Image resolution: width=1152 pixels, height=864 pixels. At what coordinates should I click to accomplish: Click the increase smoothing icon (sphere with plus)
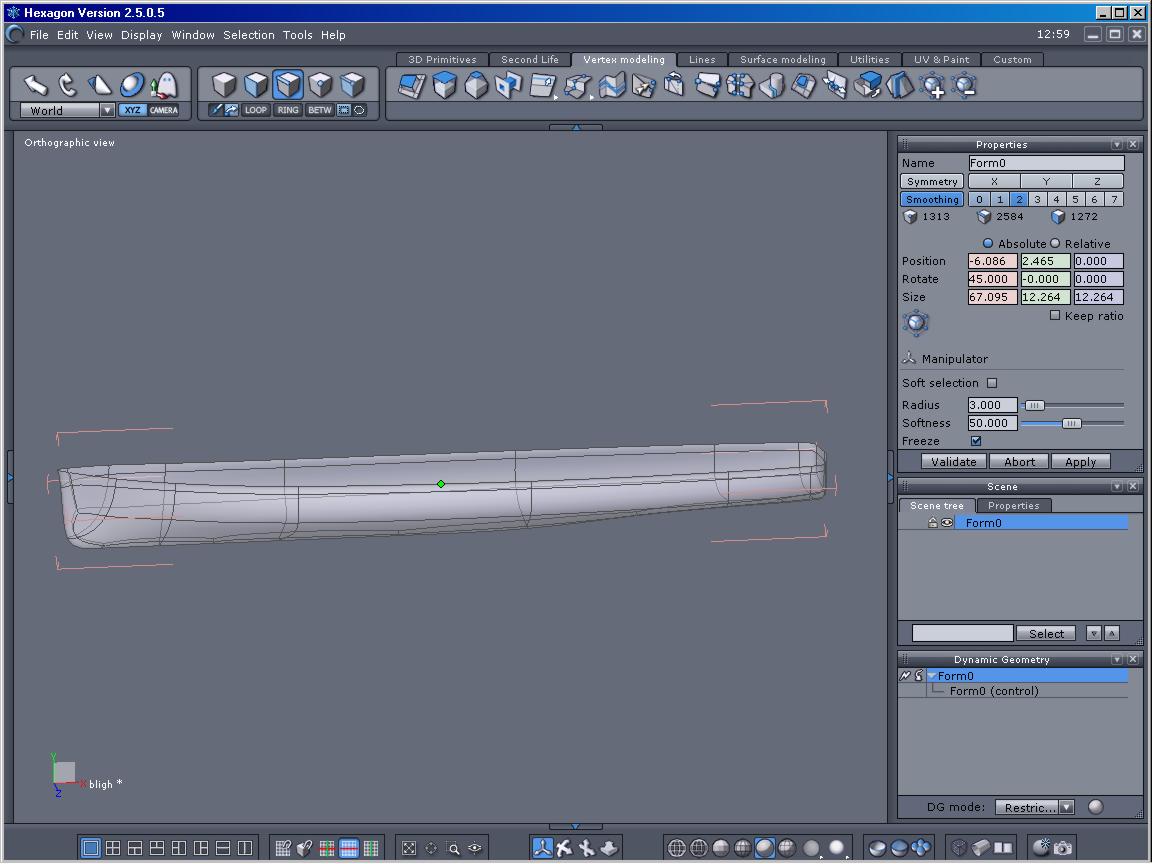[x=932, y=86]
